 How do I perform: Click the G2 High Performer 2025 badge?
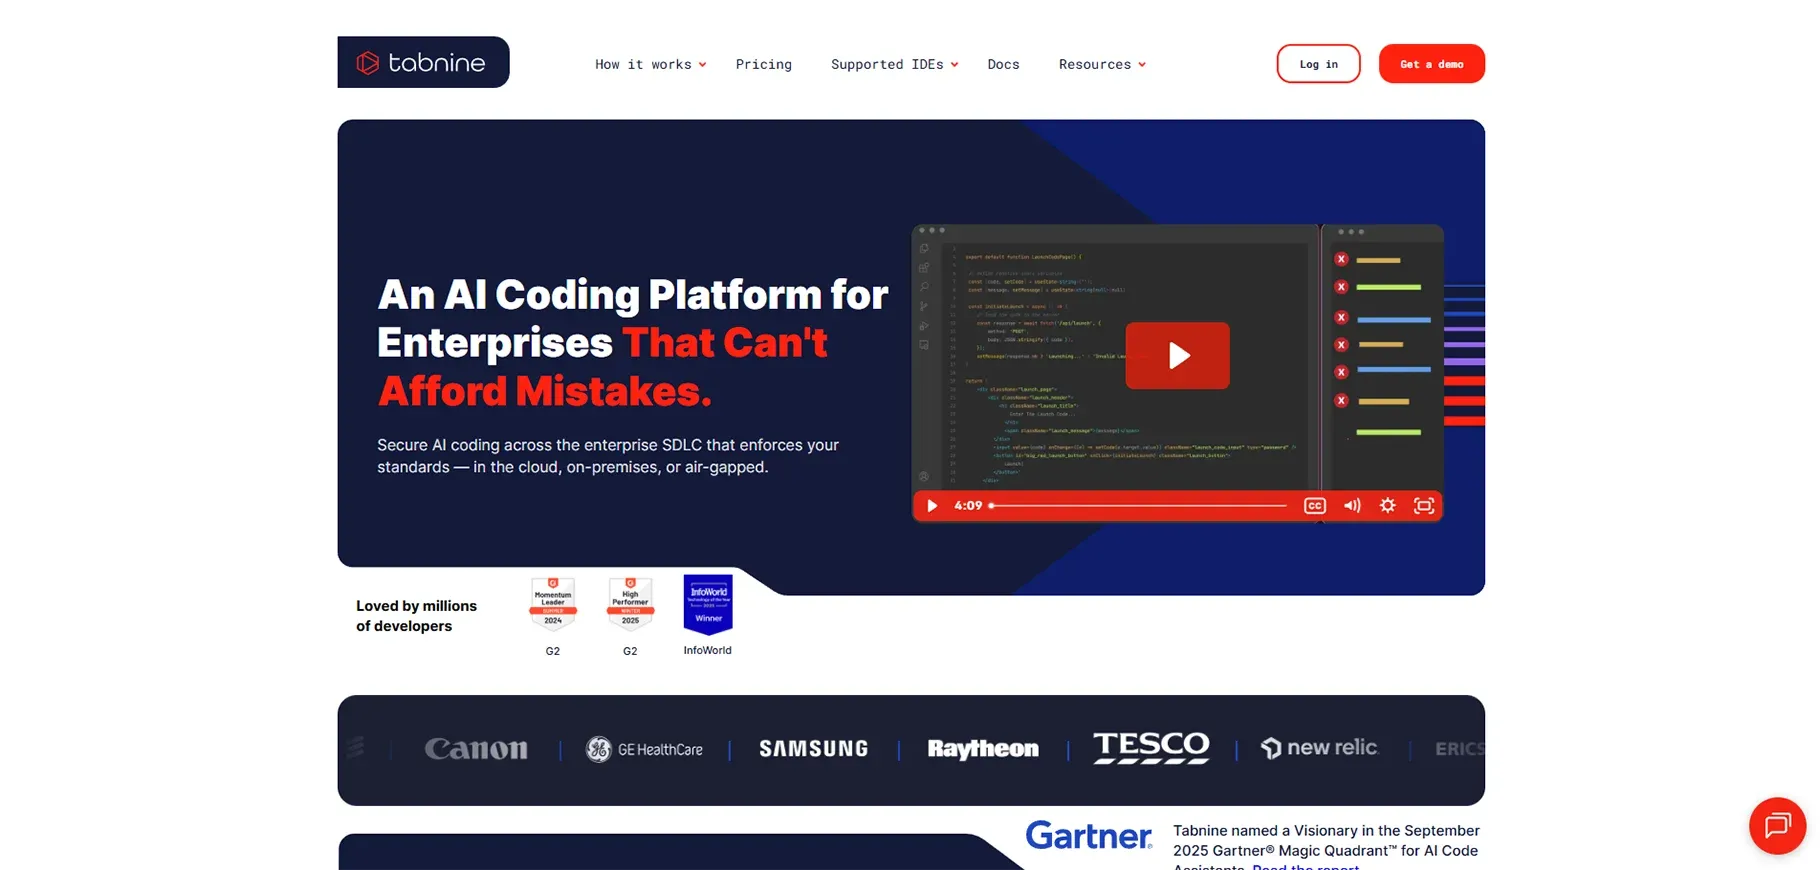[630, 604]
